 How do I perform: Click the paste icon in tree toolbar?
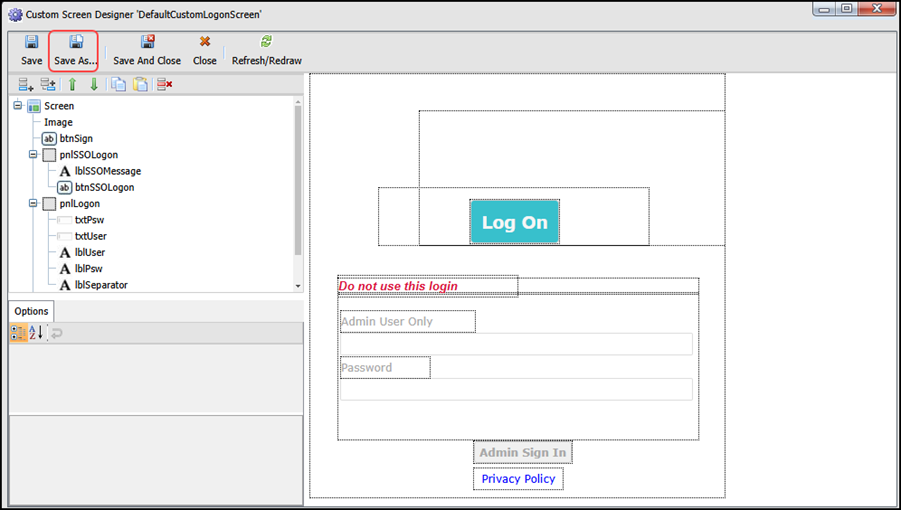click(141, 85)
